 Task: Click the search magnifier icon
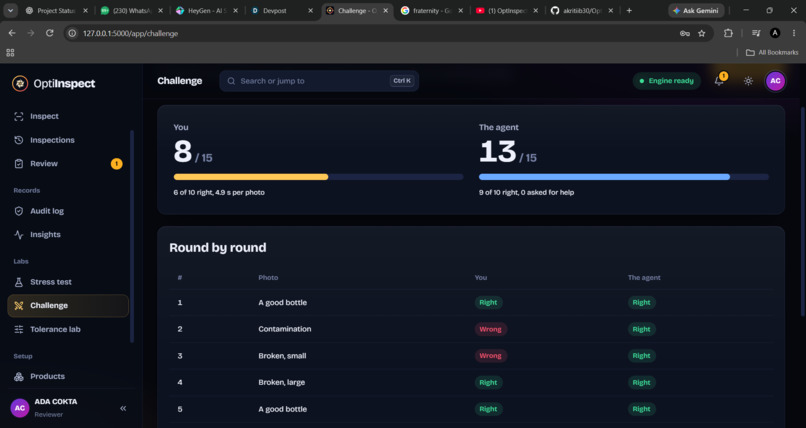point(231,81)
